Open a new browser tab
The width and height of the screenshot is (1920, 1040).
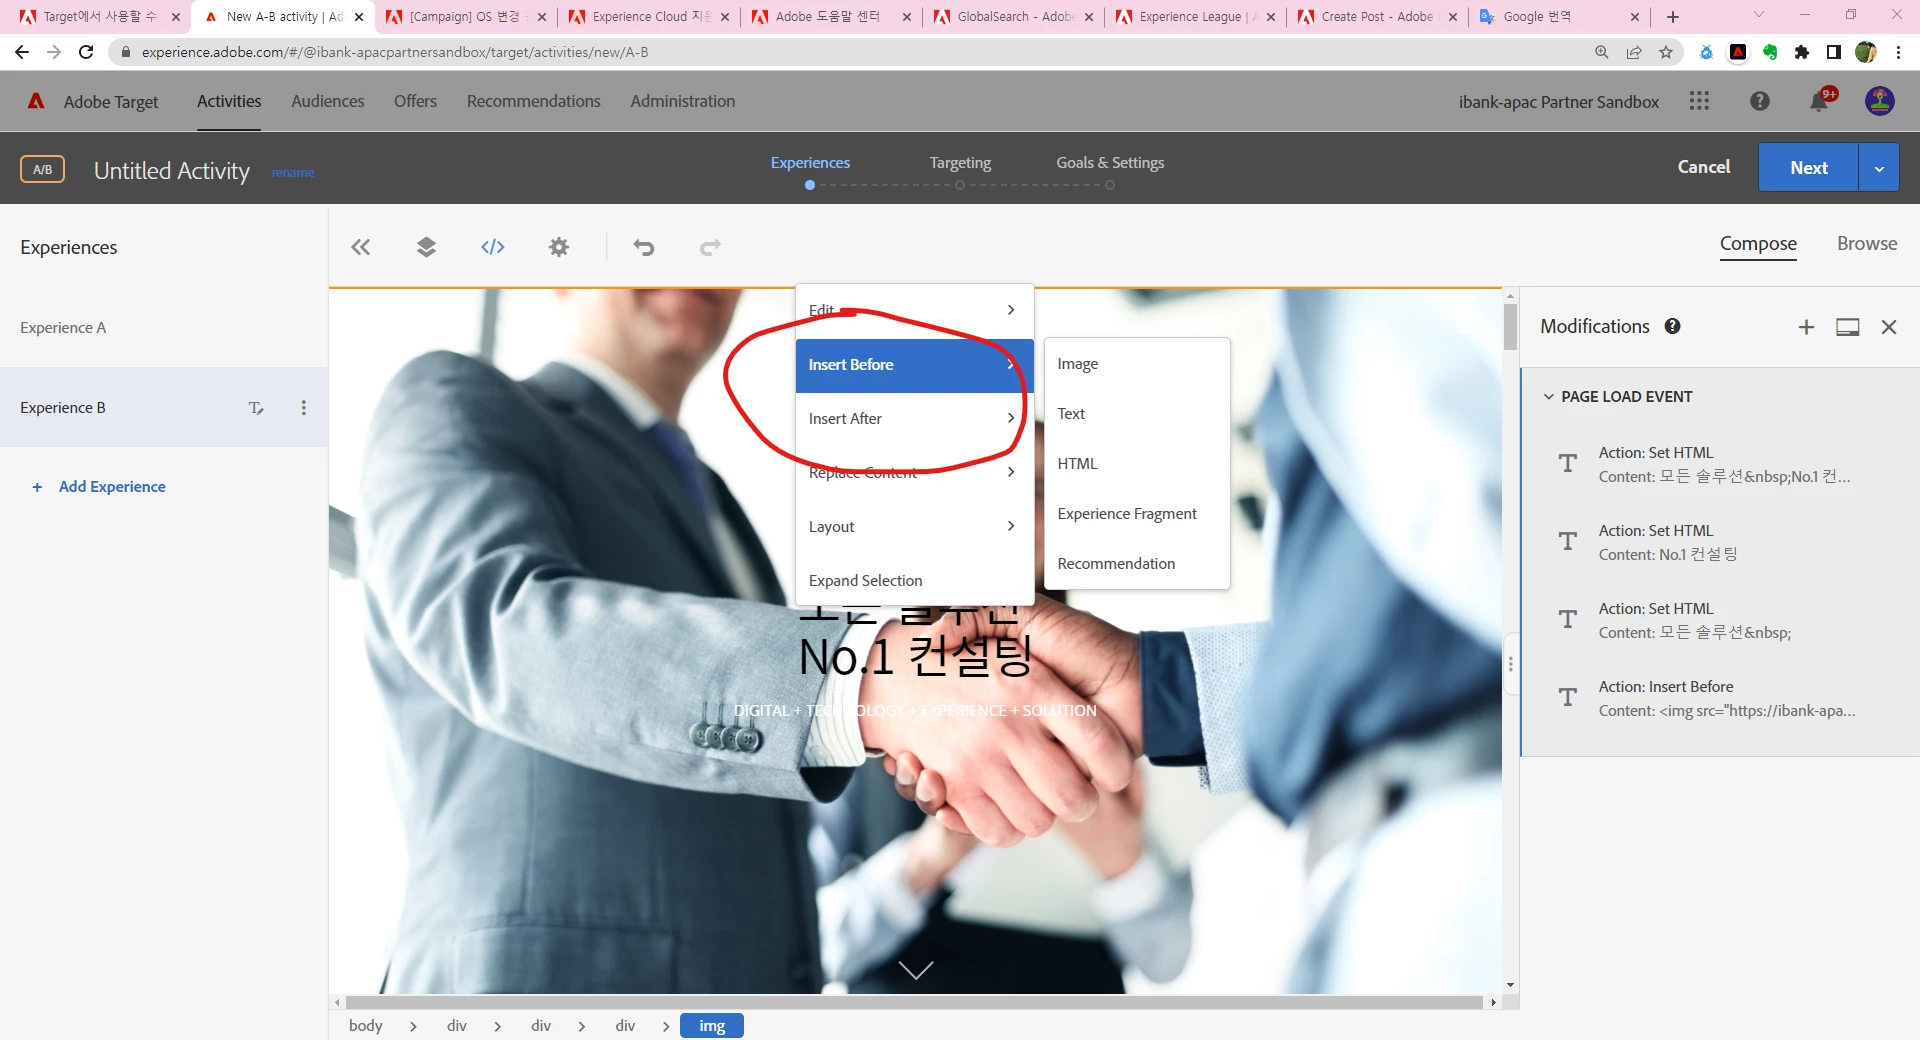[x=1673, y=17]
